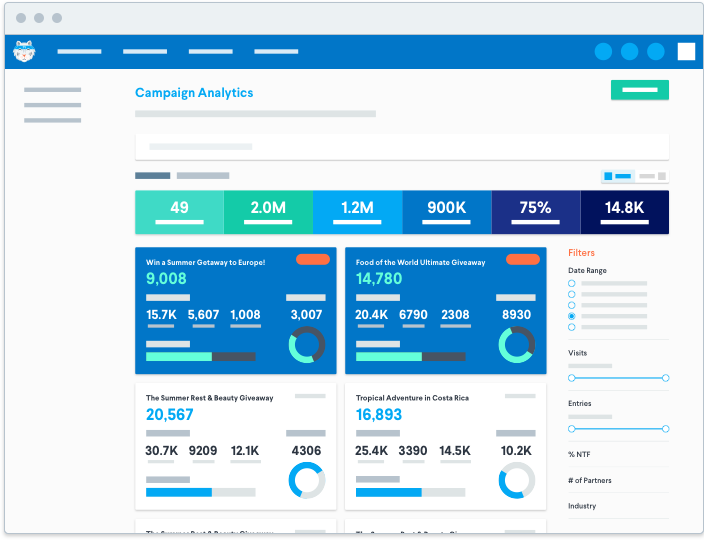Click the green button beside Campaign Analytics
The image size is (704, 540).
[x=639, y=90]
